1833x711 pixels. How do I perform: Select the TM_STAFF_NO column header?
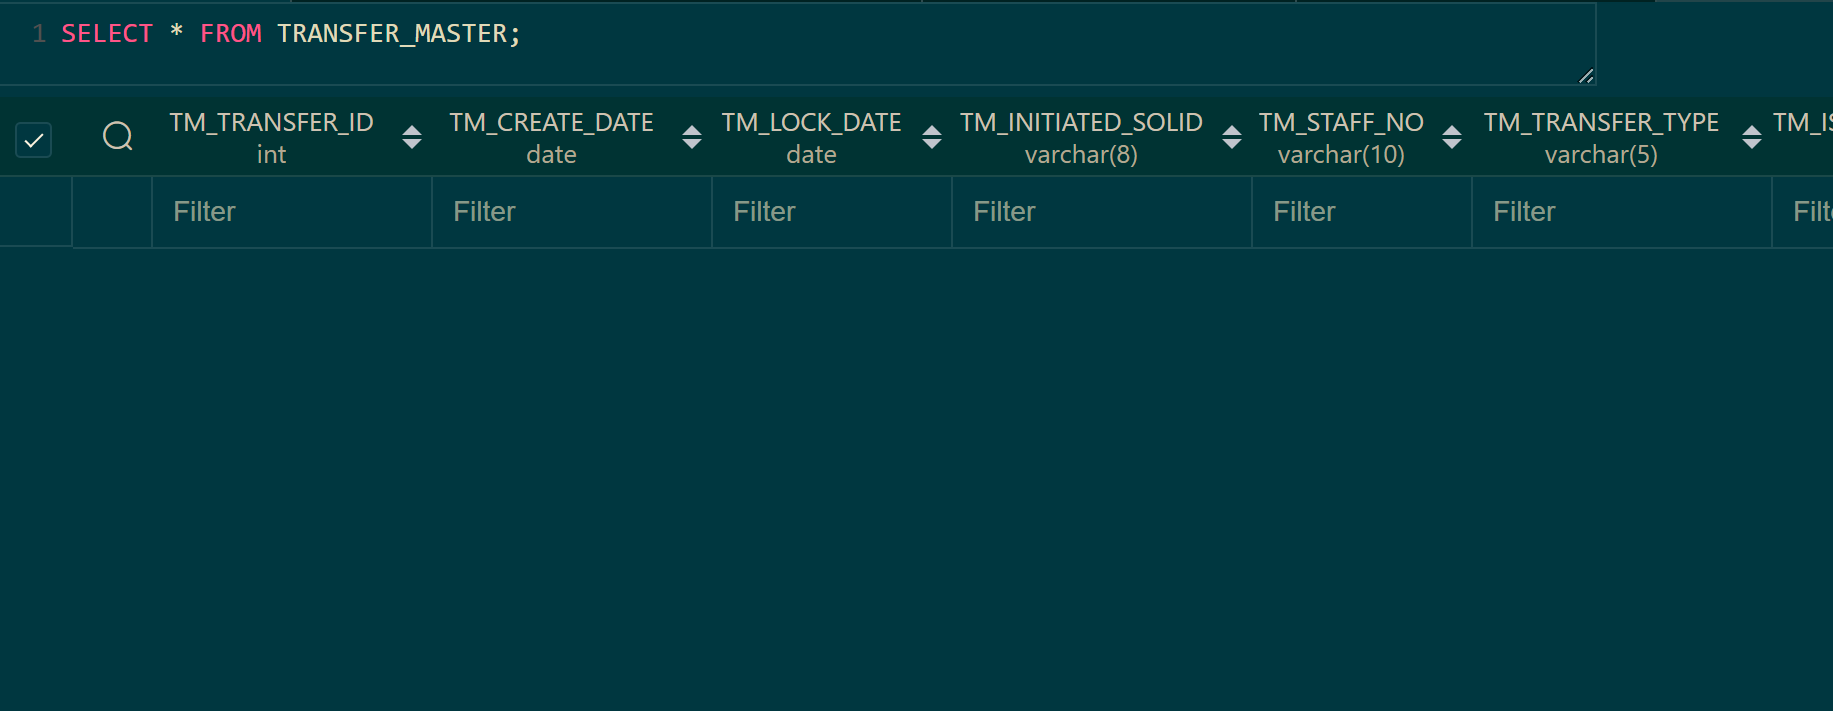[x=1341, y=122]
